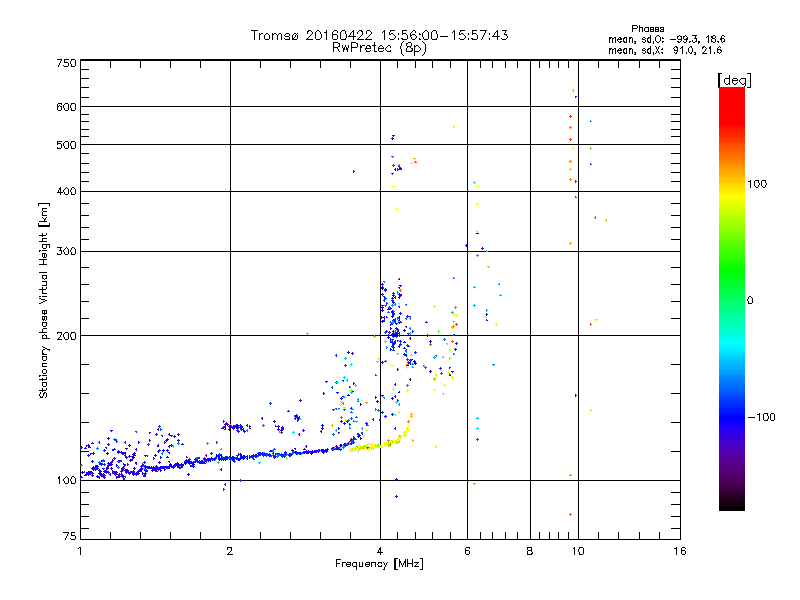800x600 pixels.
Task: Click the x-axis tick label "2"
Action: (x=230, y=551)
